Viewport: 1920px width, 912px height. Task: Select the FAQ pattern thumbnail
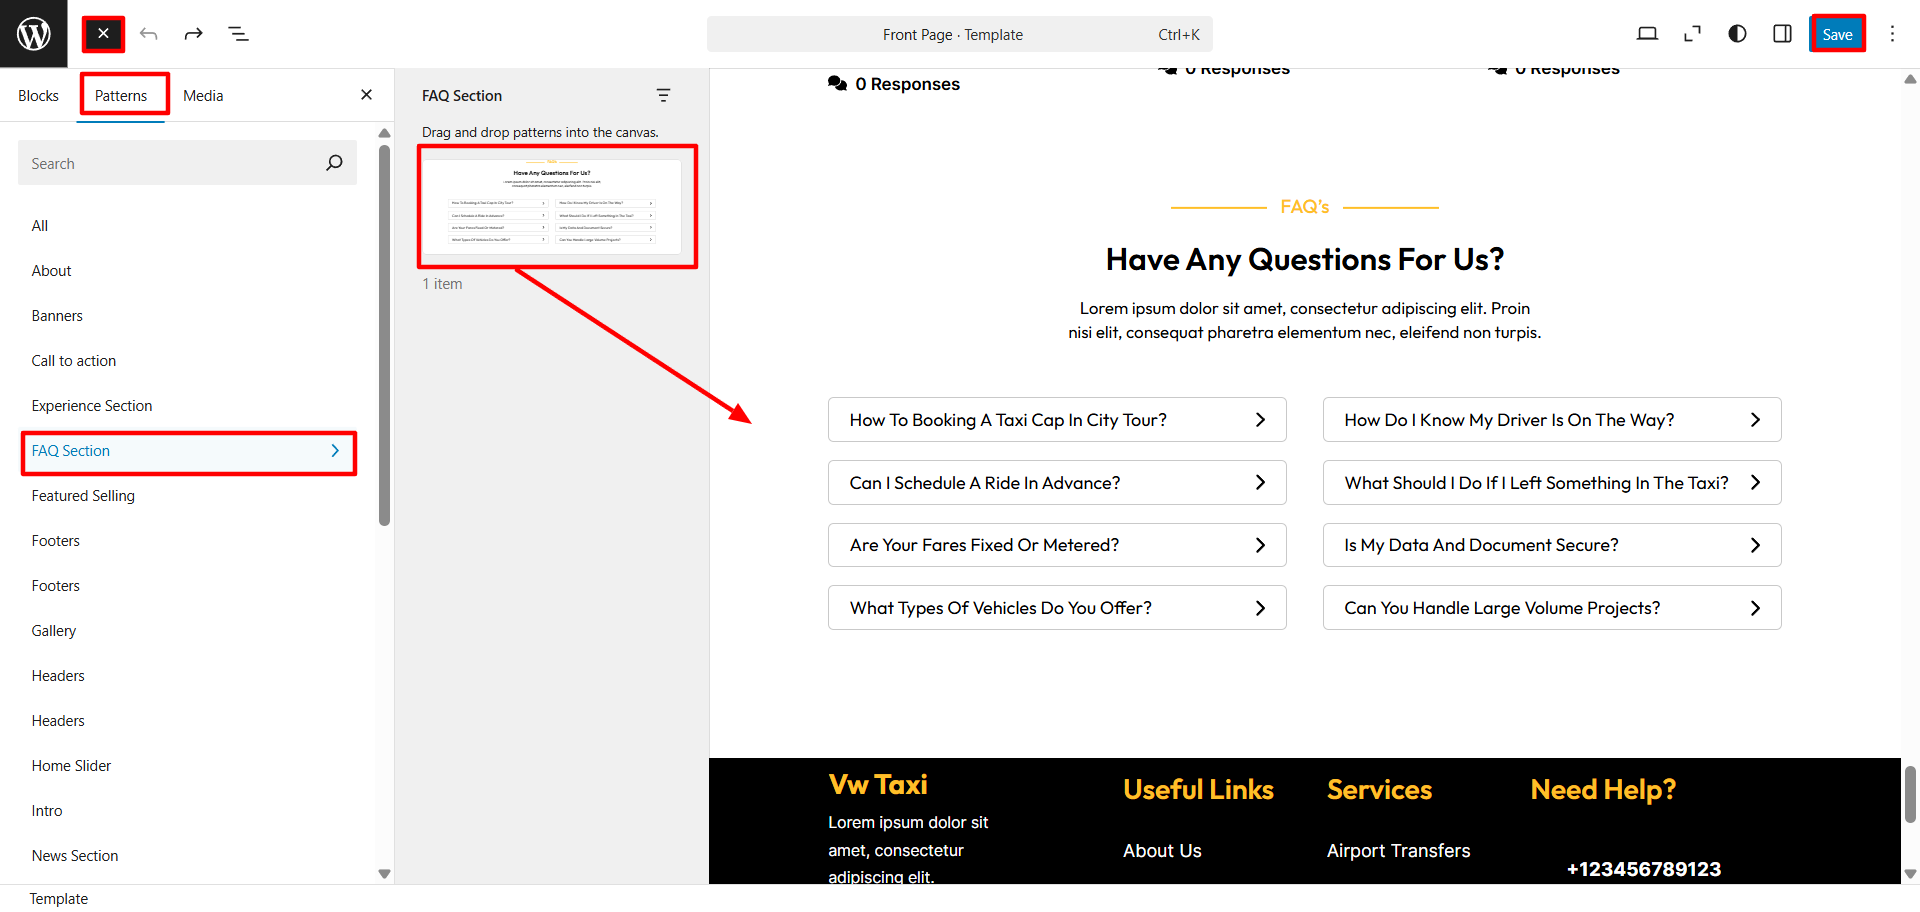point(557,207)
